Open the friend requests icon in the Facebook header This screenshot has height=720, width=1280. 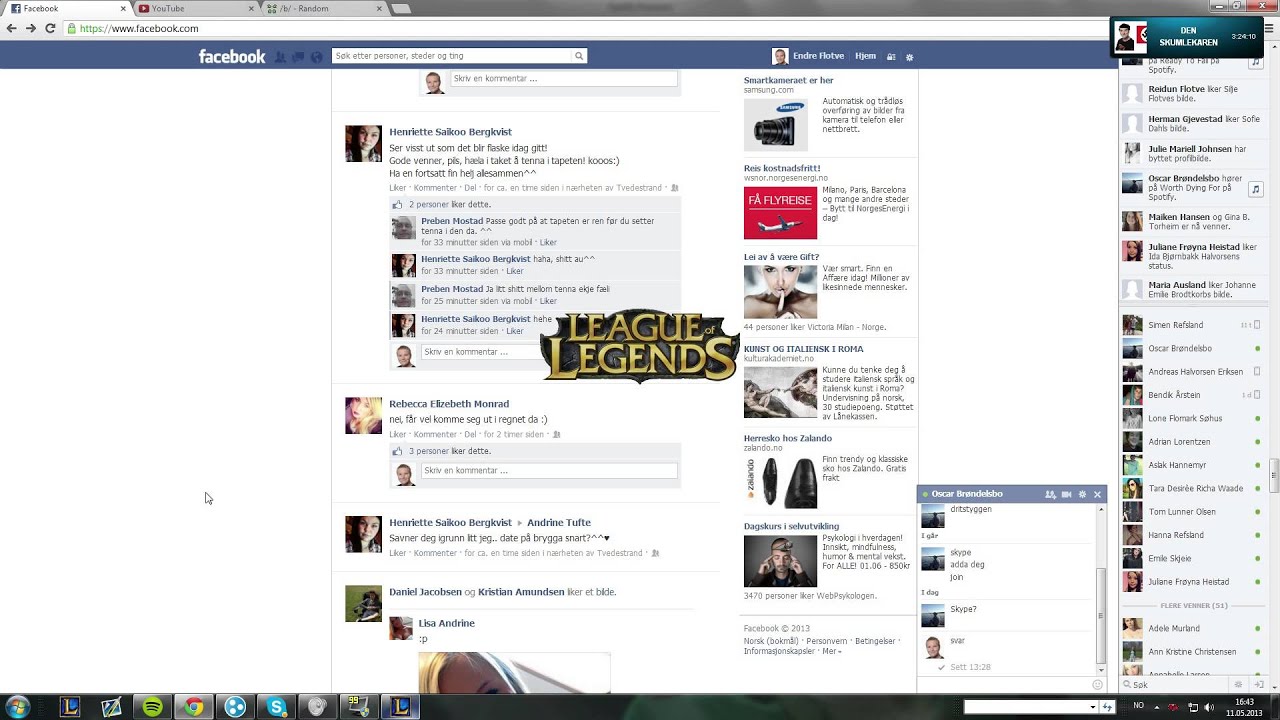click(280, 57)
